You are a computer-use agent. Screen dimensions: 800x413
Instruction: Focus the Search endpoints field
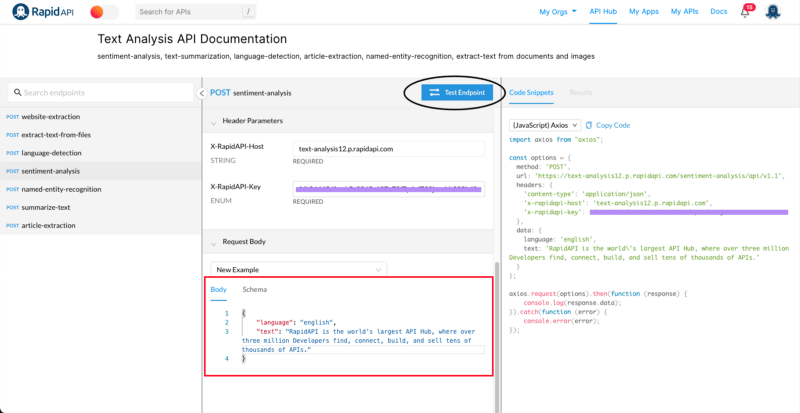(x=101, y=93)
